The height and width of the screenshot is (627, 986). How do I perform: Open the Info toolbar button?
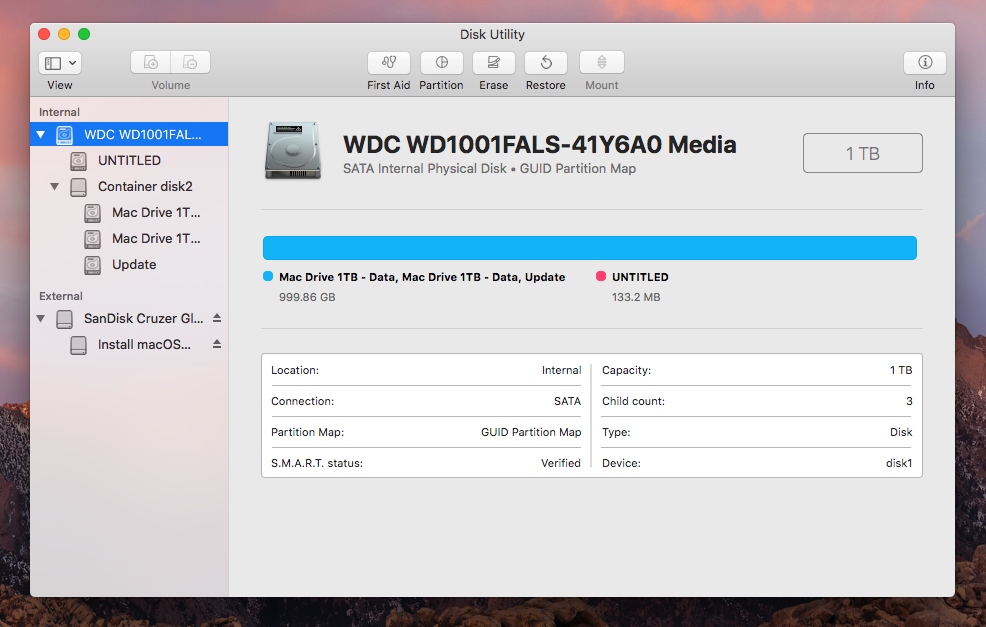point(924,62)
